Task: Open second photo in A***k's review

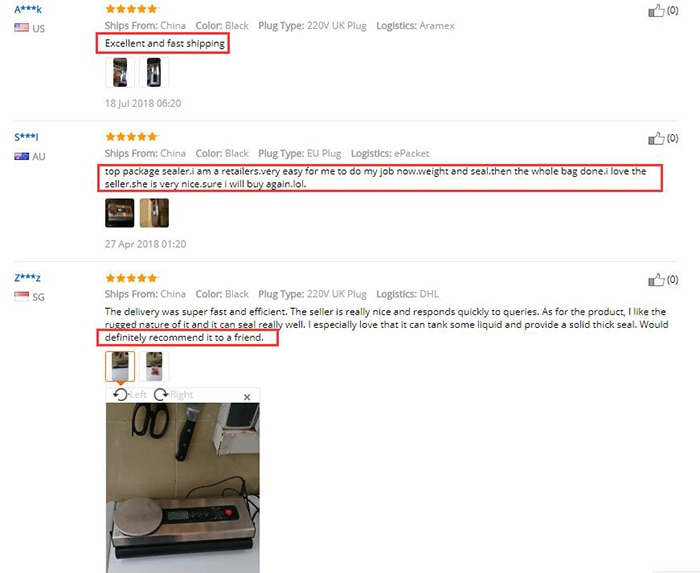Action: click(x=154, y=72)
